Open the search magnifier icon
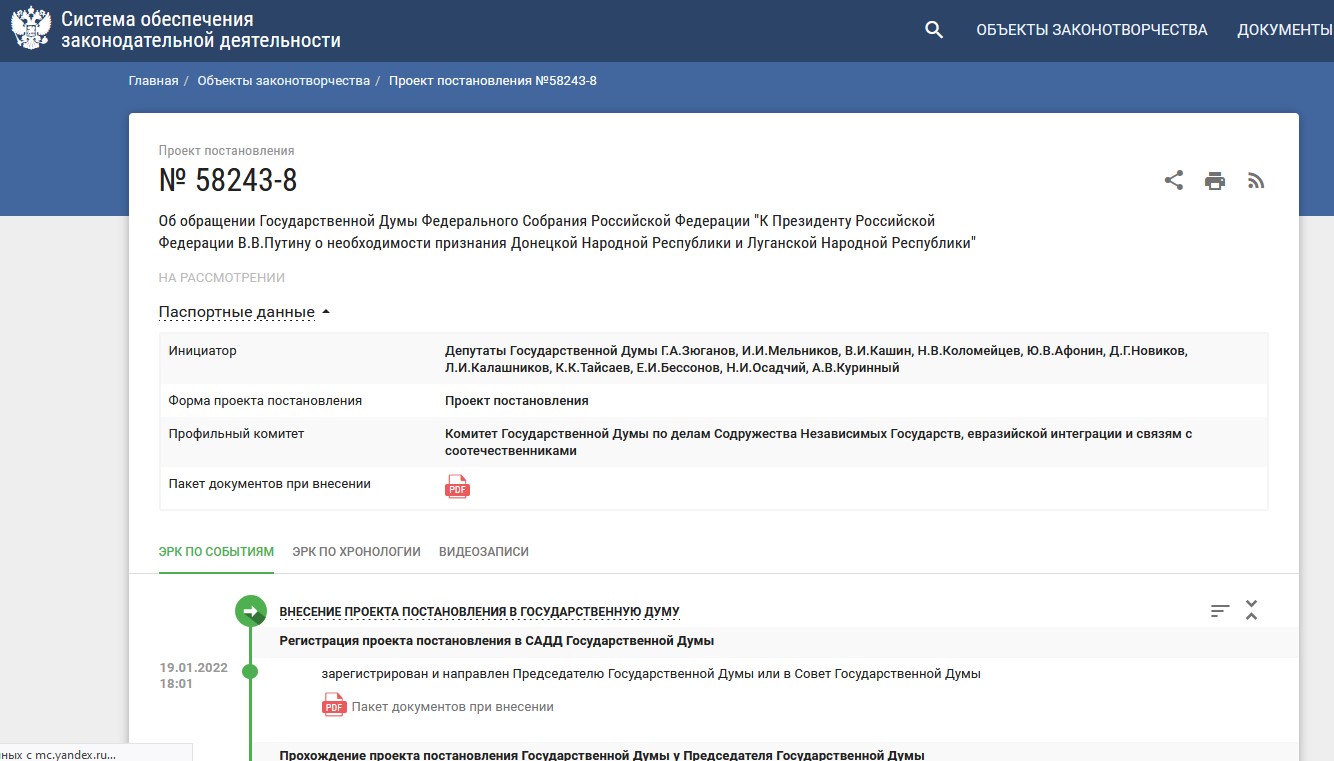1334x761 pixels. pyautogui.click(x=934, y=30)
